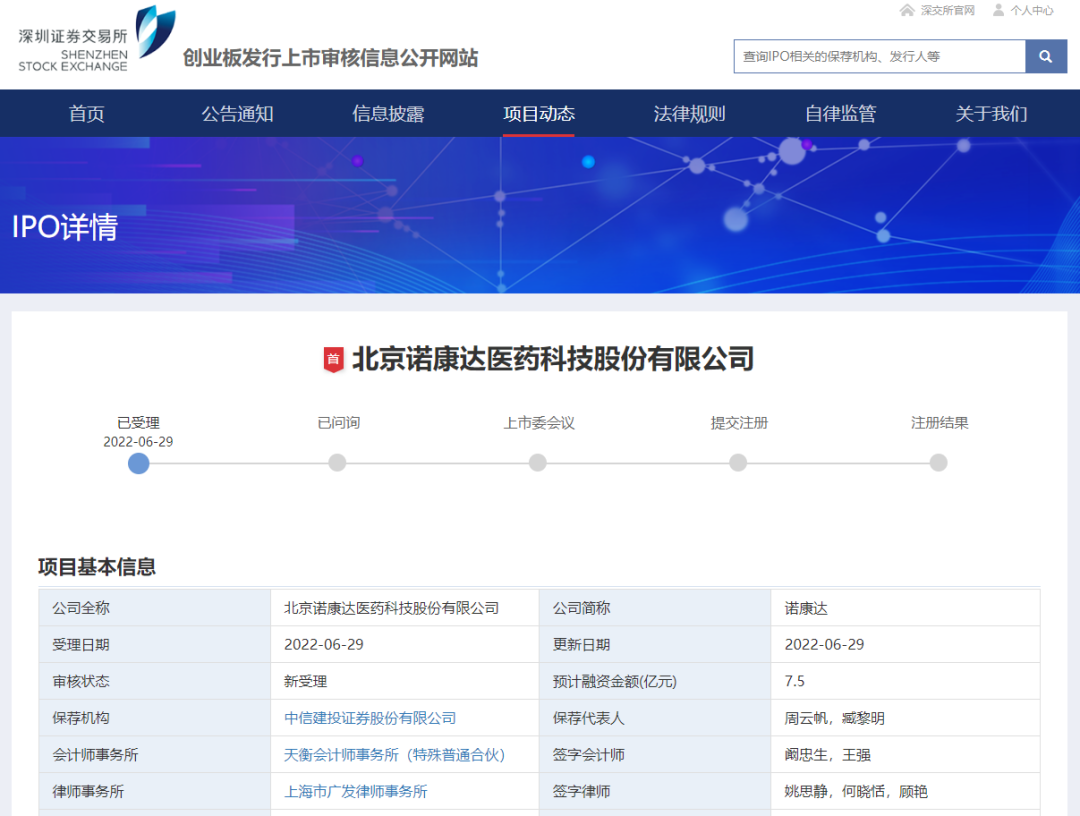Click the 提交注册 progress step dot
The height and width of the screenshot is (816, 1080).
(738, 463)
